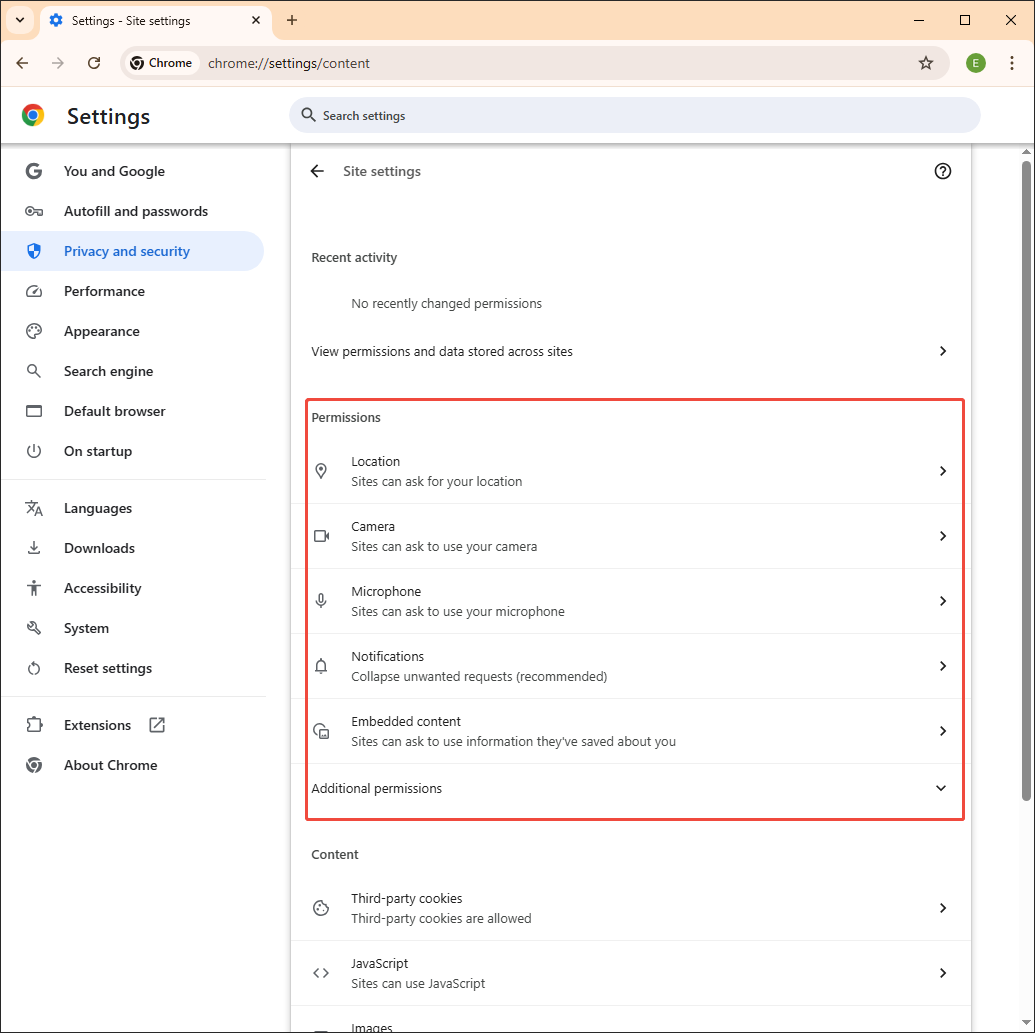Expand Additional permissions section
This screenshot has height=1033, width=1035.
940,788
